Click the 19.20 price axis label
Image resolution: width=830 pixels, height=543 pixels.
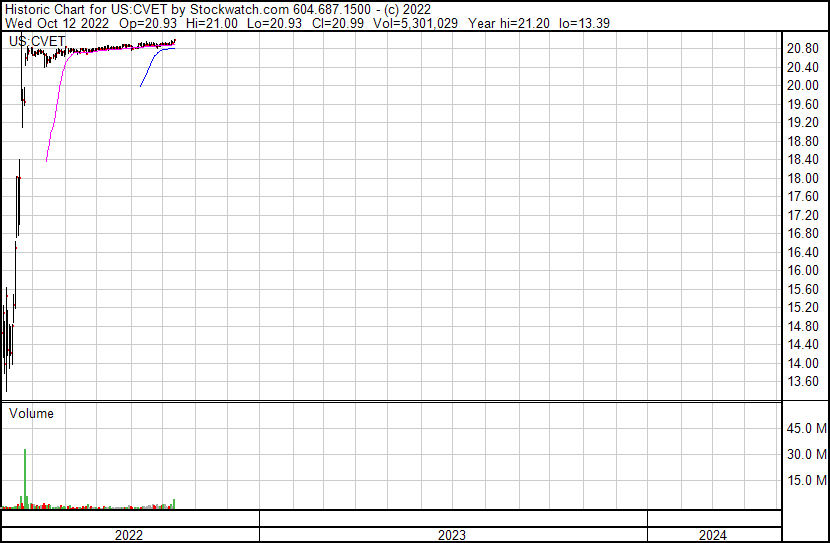(x=803, y=123)
